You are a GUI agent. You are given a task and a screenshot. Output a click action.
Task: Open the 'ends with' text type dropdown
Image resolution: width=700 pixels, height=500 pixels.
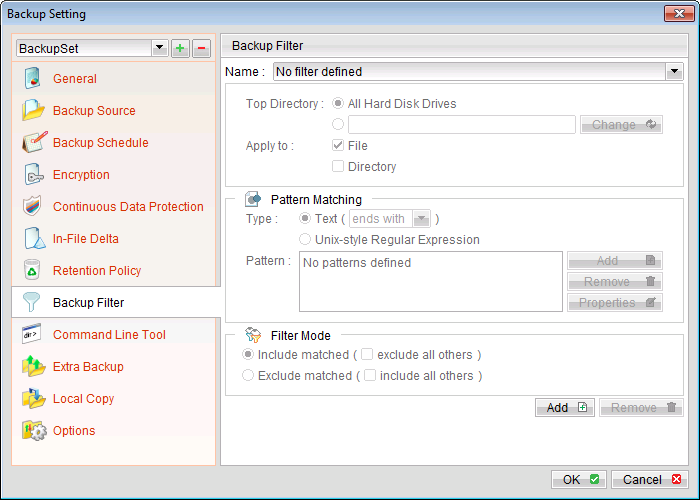click(x=421, y=219)
